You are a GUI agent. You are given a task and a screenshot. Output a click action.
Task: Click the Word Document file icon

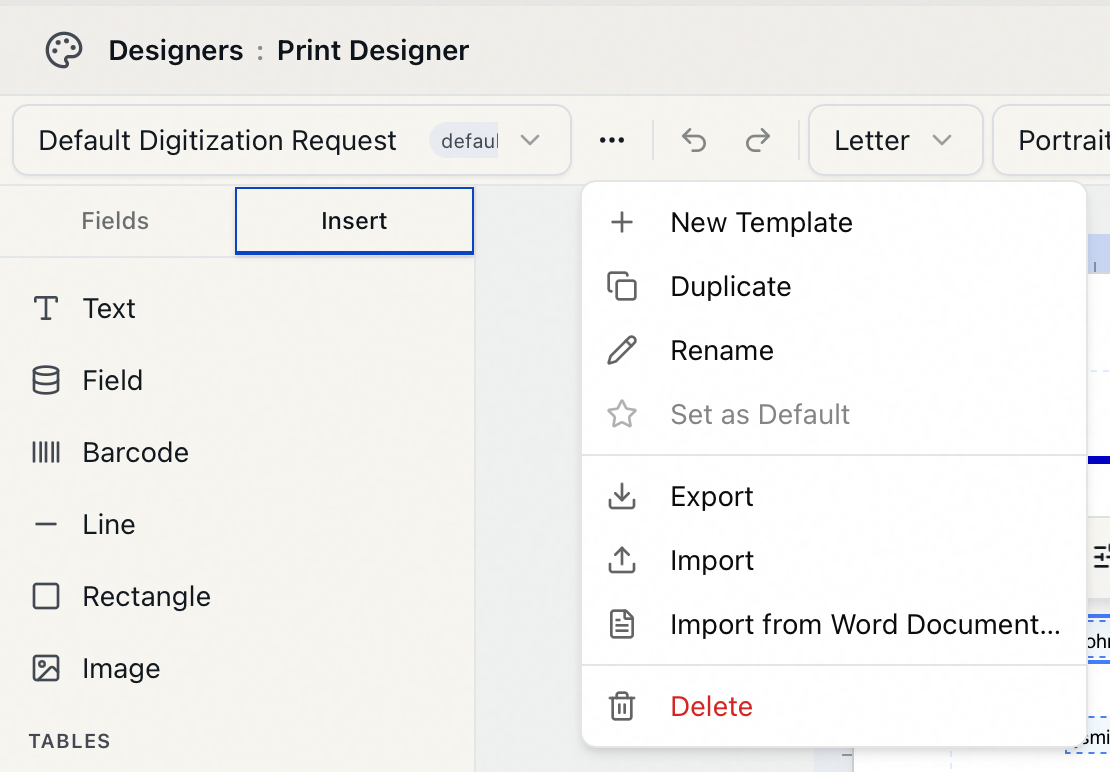622,624
